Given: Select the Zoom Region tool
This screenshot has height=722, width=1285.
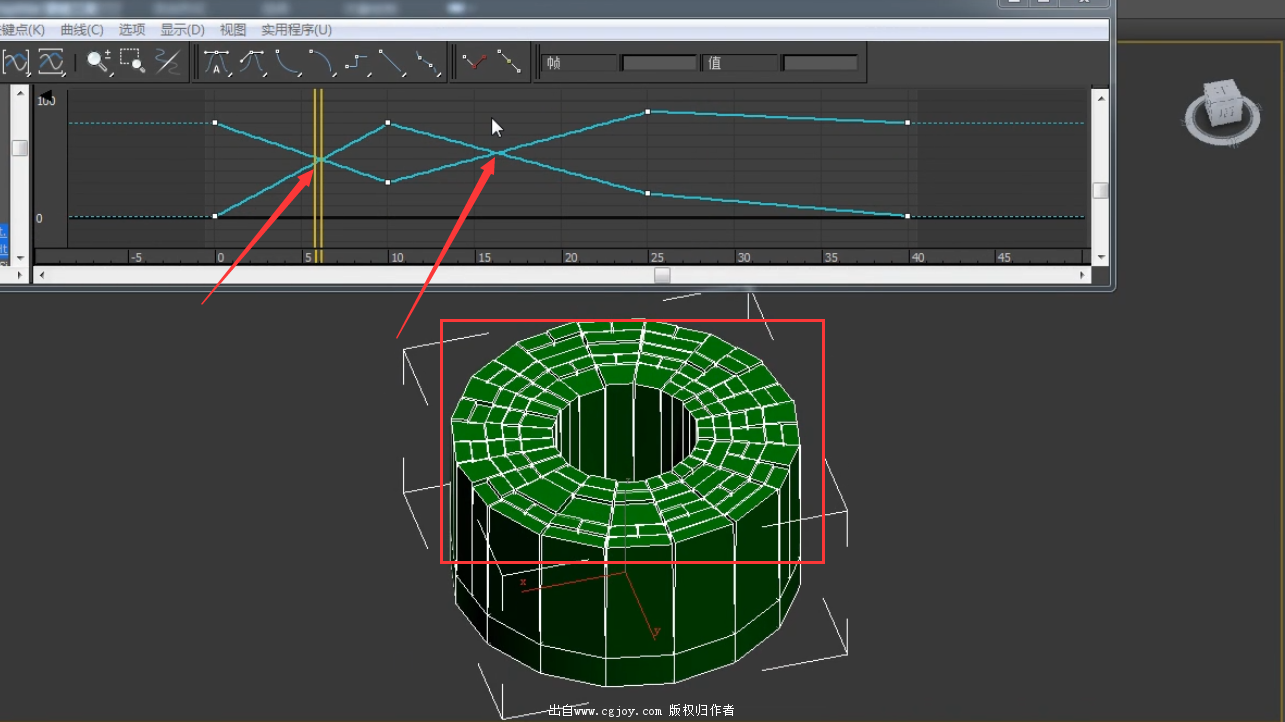Looking at the screenshot, I should tap(132, 62).
